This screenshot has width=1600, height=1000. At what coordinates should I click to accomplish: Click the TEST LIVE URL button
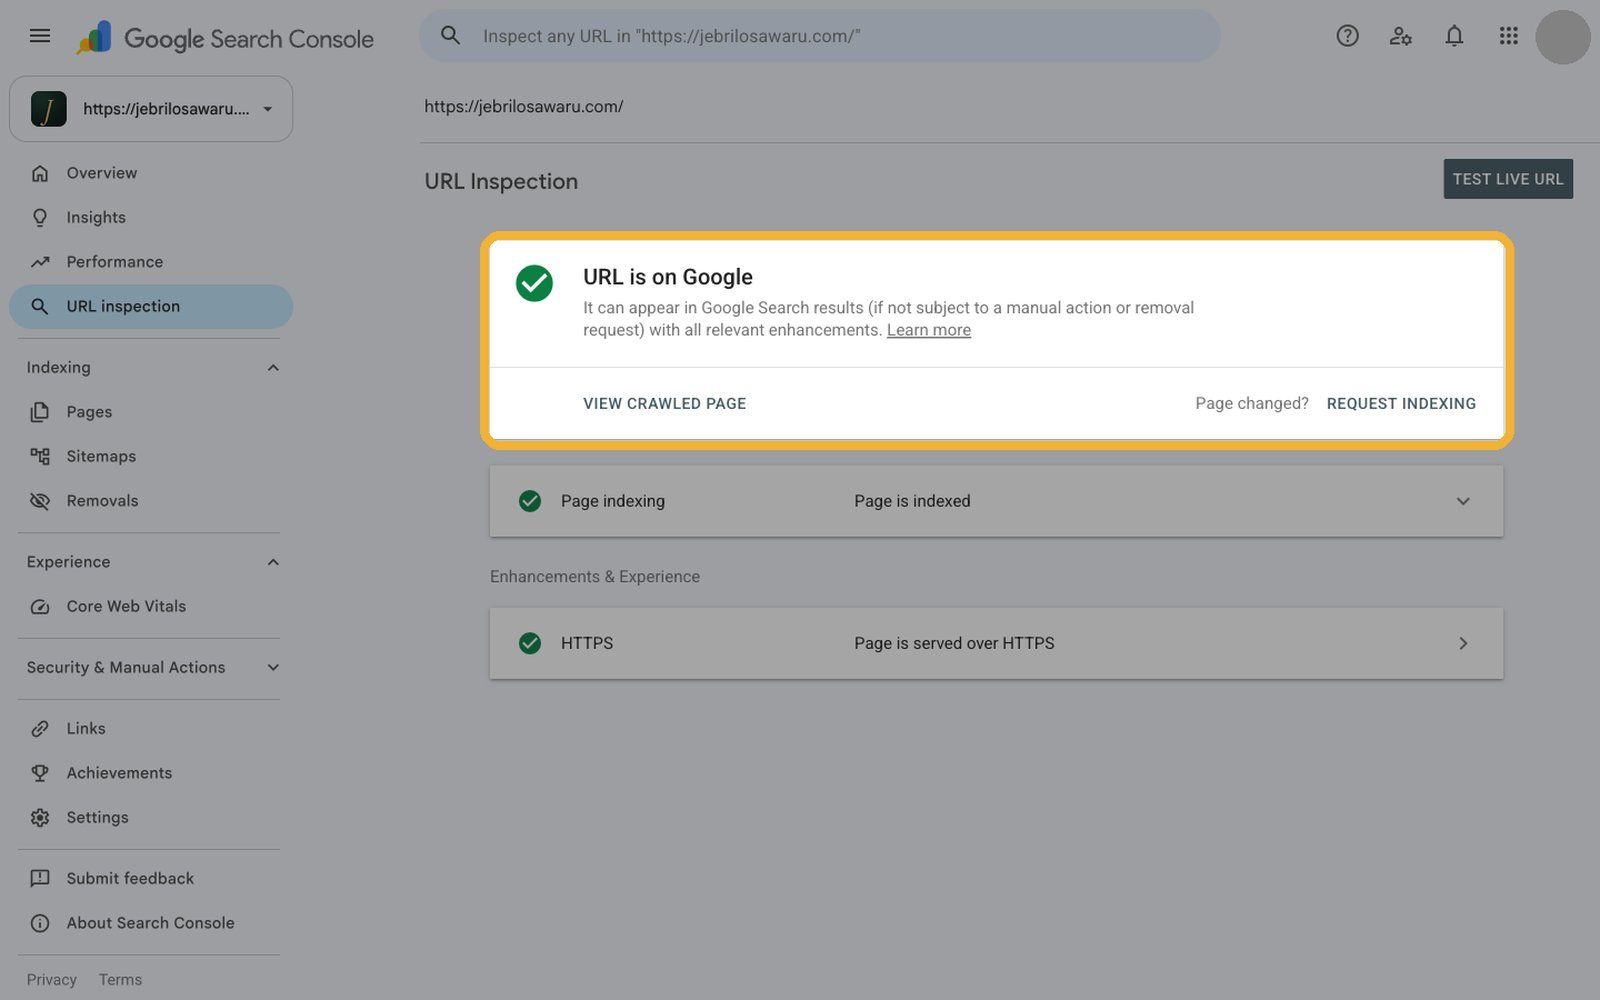(1507, 179)
